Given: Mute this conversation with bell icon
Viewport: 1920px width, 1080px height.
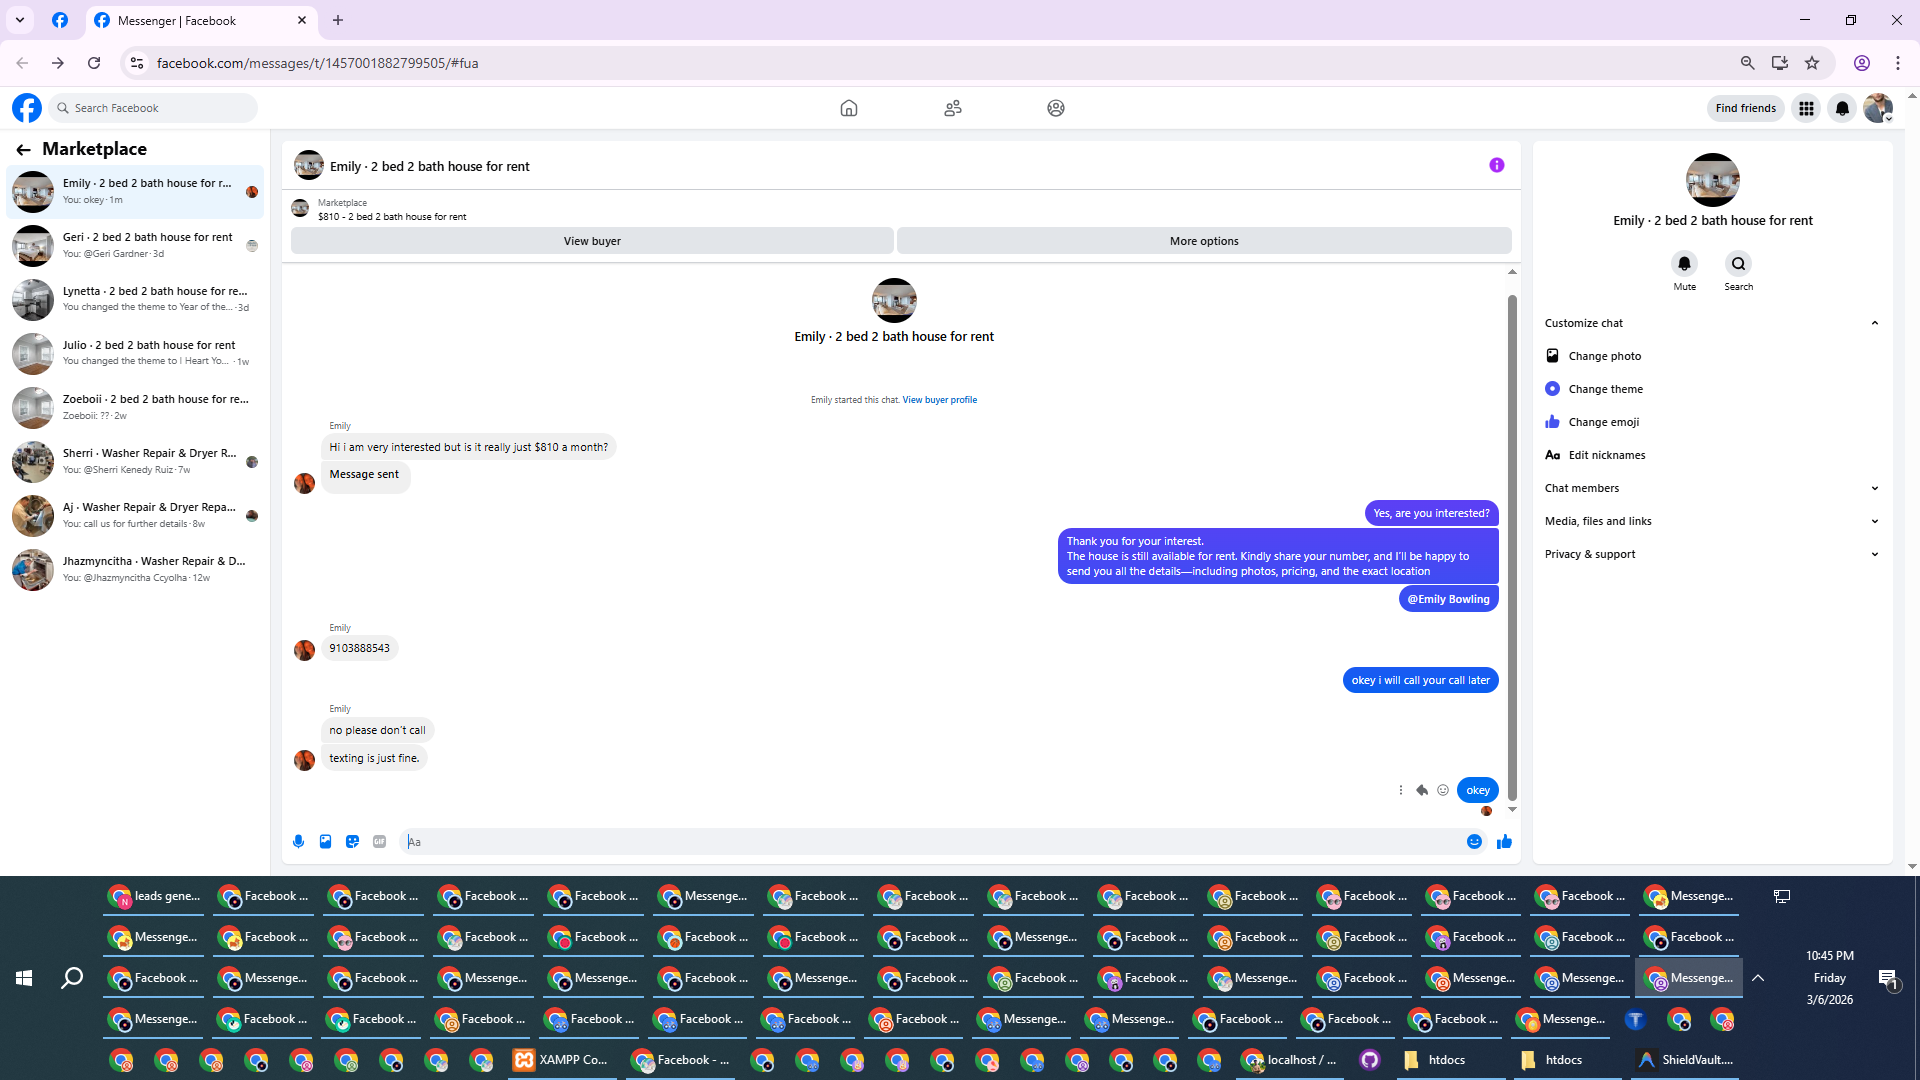Looking at the screenshot, I should pyautogui.click(x=1684, y=264).
